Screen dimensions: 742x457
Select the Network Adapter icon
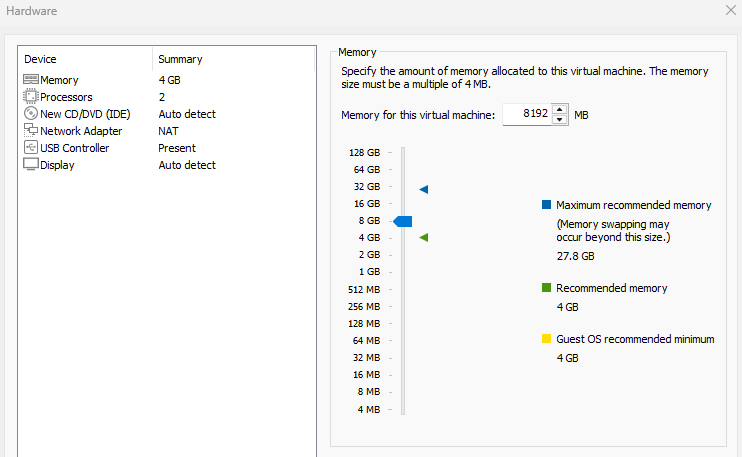point(31,130)
